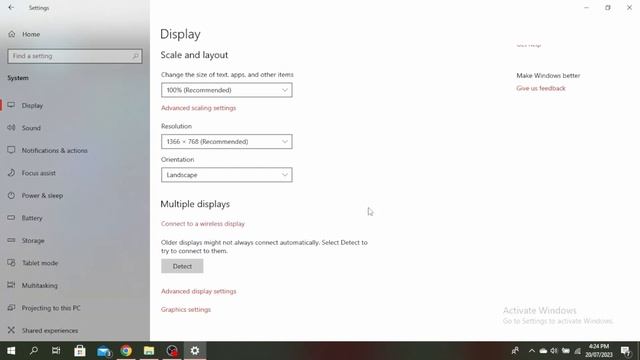This screenshot has height=360, width=640.
Task: Click the volume speaker tray icon
Action: [x=554, y=351]
